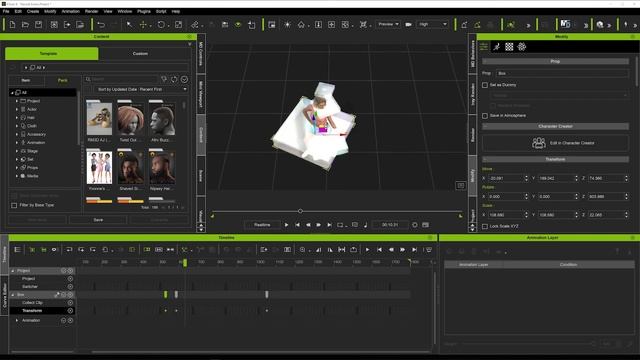This screenshot has width=640, height=360.
Task: Click the New Project icon in the toolbar
Action: point(12,24)
